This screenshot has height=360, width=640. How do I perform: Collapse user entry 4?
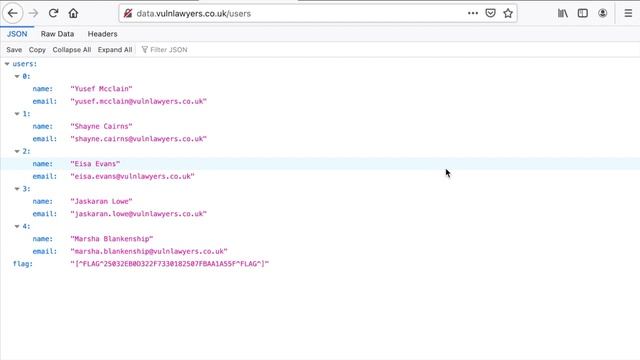(17, 227)
